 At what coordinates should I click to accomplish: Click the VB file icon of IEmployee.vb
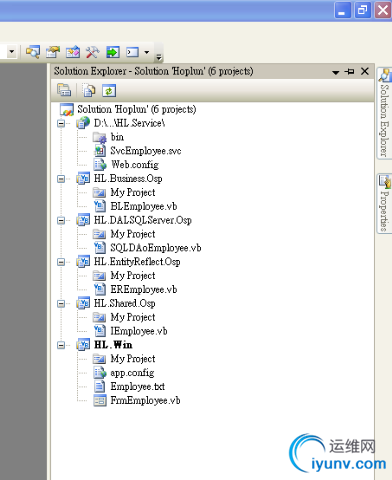100,331
